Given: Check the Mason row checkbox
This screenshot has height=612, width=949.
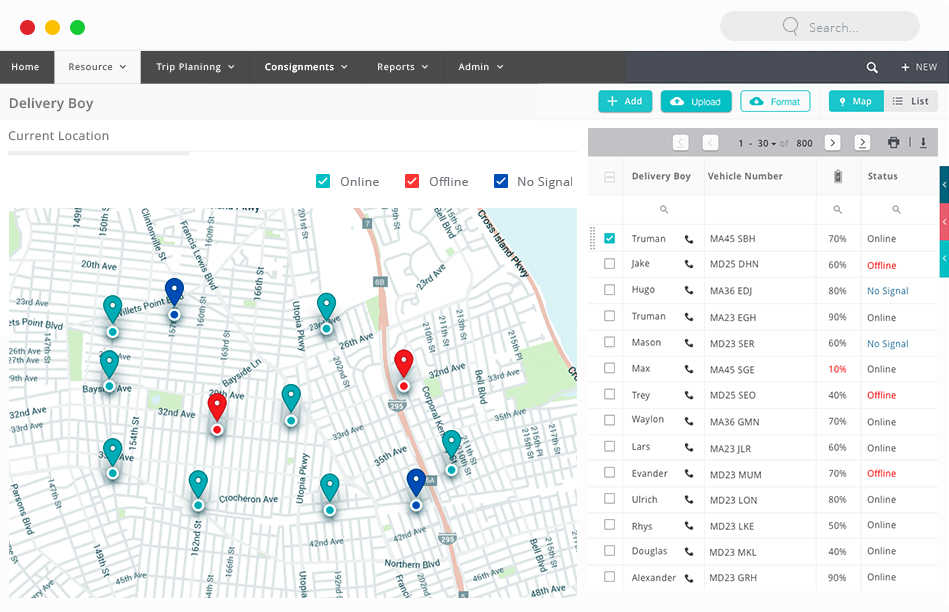Looking at the screenshot, I should (x=609, y=342).
